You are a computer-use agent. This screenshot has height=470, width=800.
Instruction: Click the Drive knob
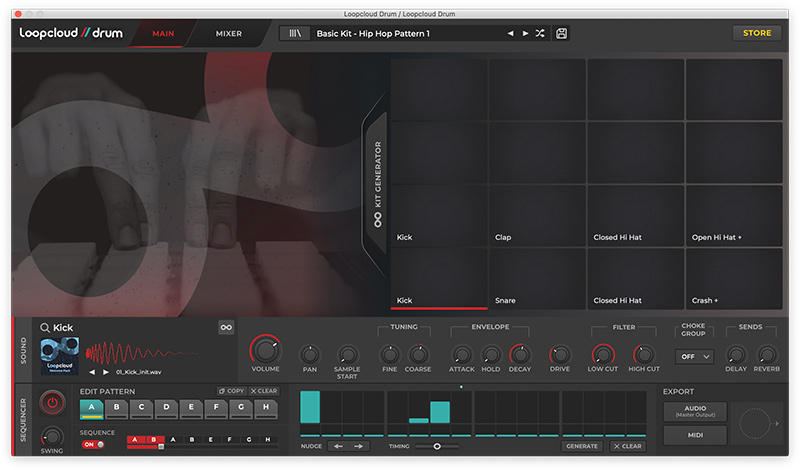pos(560,355)
